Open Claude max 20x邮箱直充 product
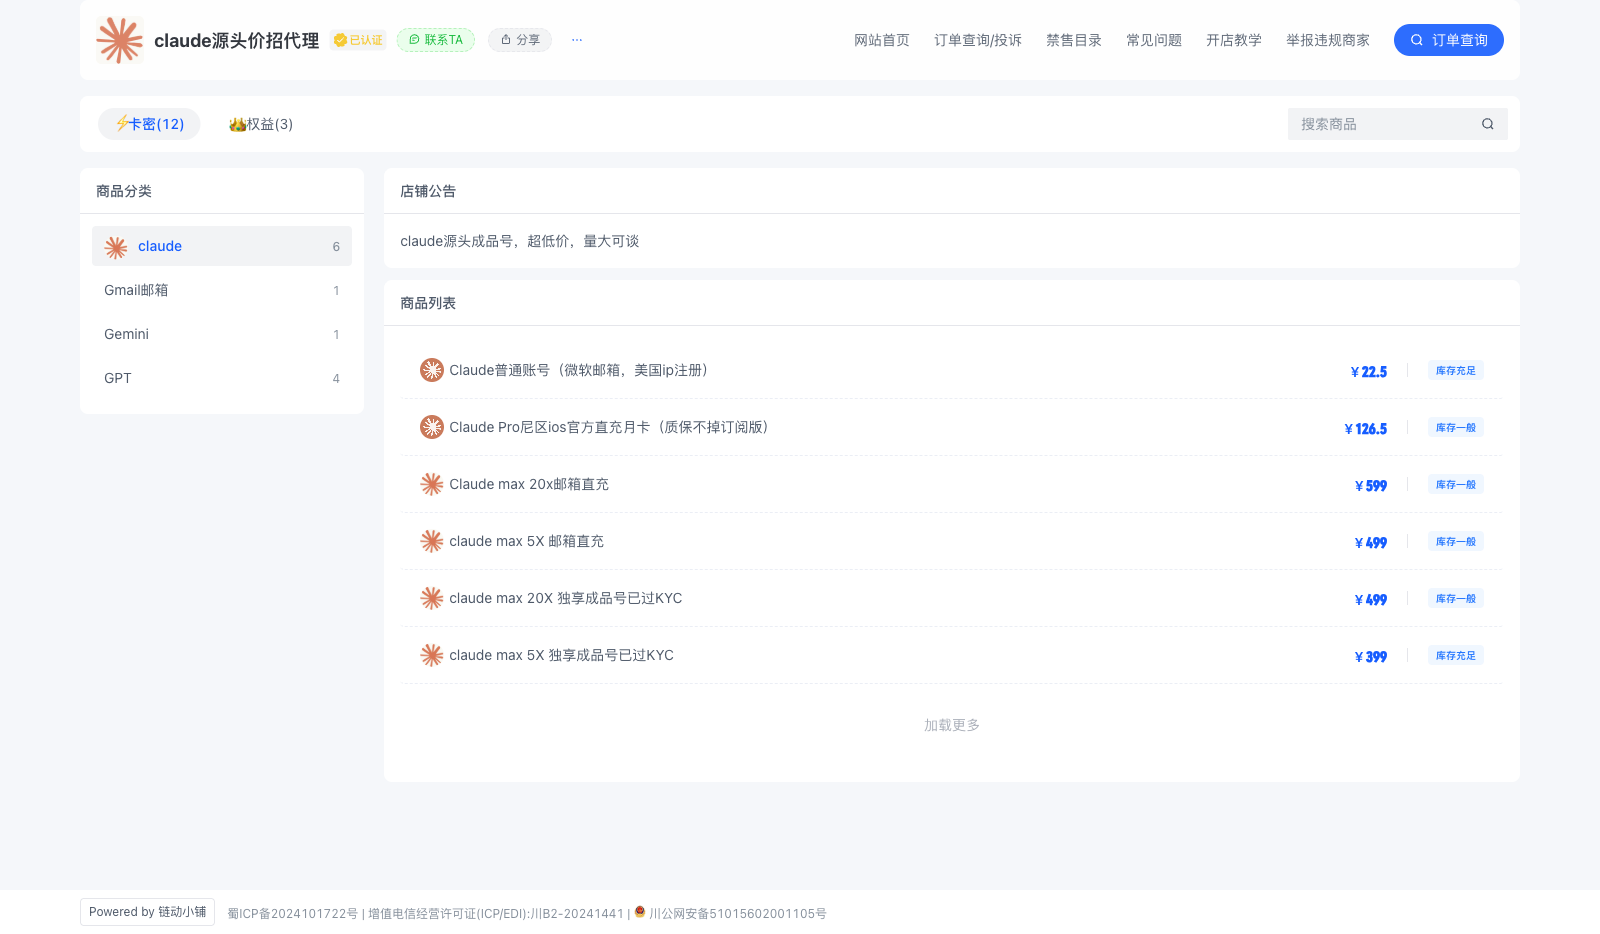This screenshot has height=934, width=1600. tap(952, 484)
